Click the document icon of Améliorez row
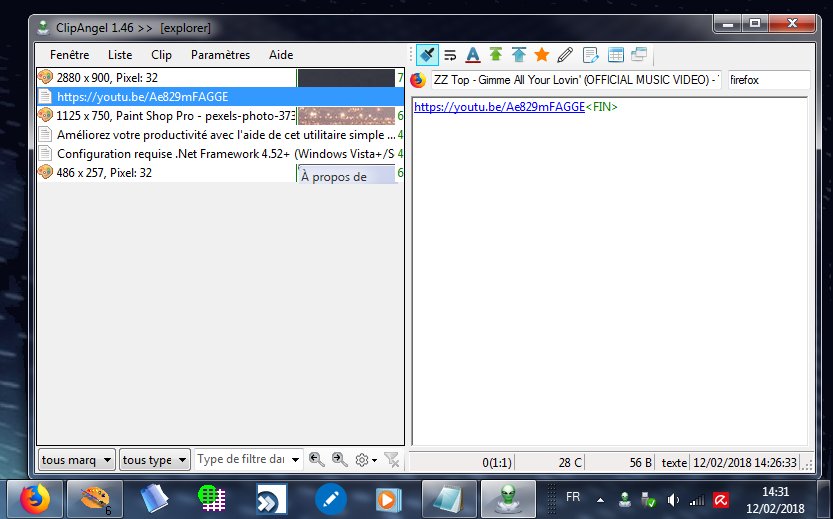The image size is (833, 519). [46, 135]
